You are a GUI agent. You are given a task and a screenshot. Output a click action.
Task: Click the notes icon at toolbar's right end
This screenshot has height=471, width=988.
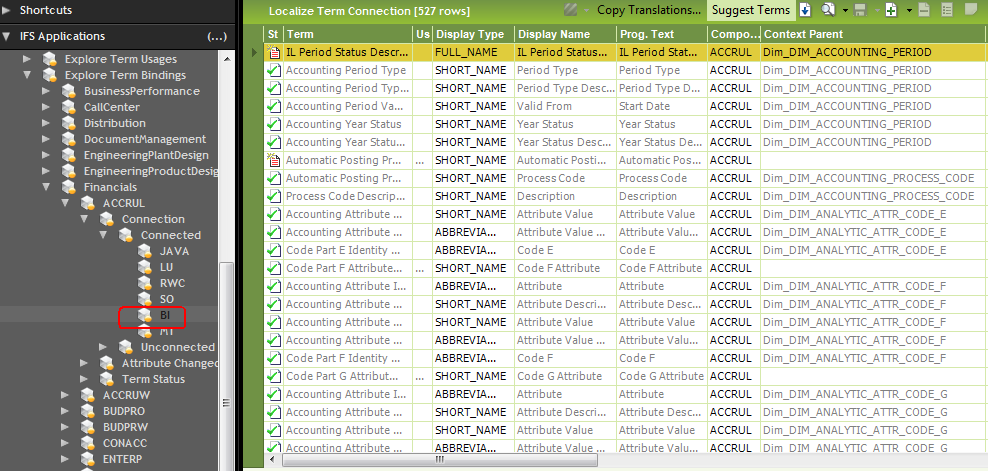[x=967, y=10]
